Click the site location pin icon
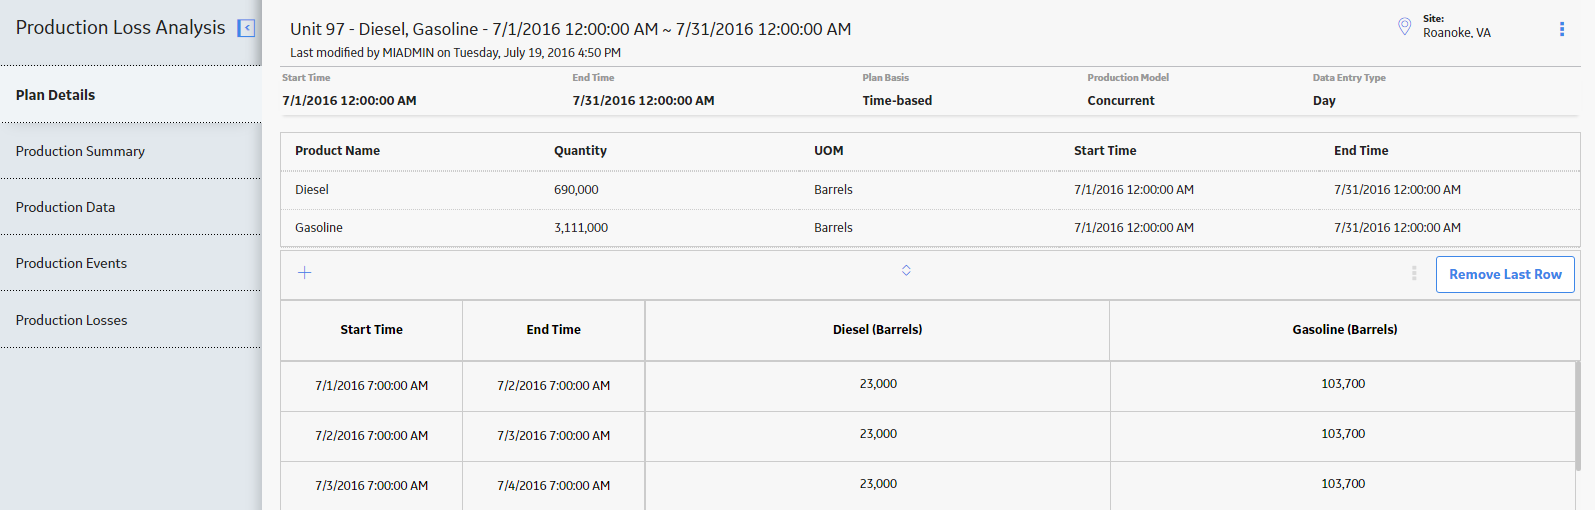Viewport: 1595px width, 510px height. tap(1404, 26)
